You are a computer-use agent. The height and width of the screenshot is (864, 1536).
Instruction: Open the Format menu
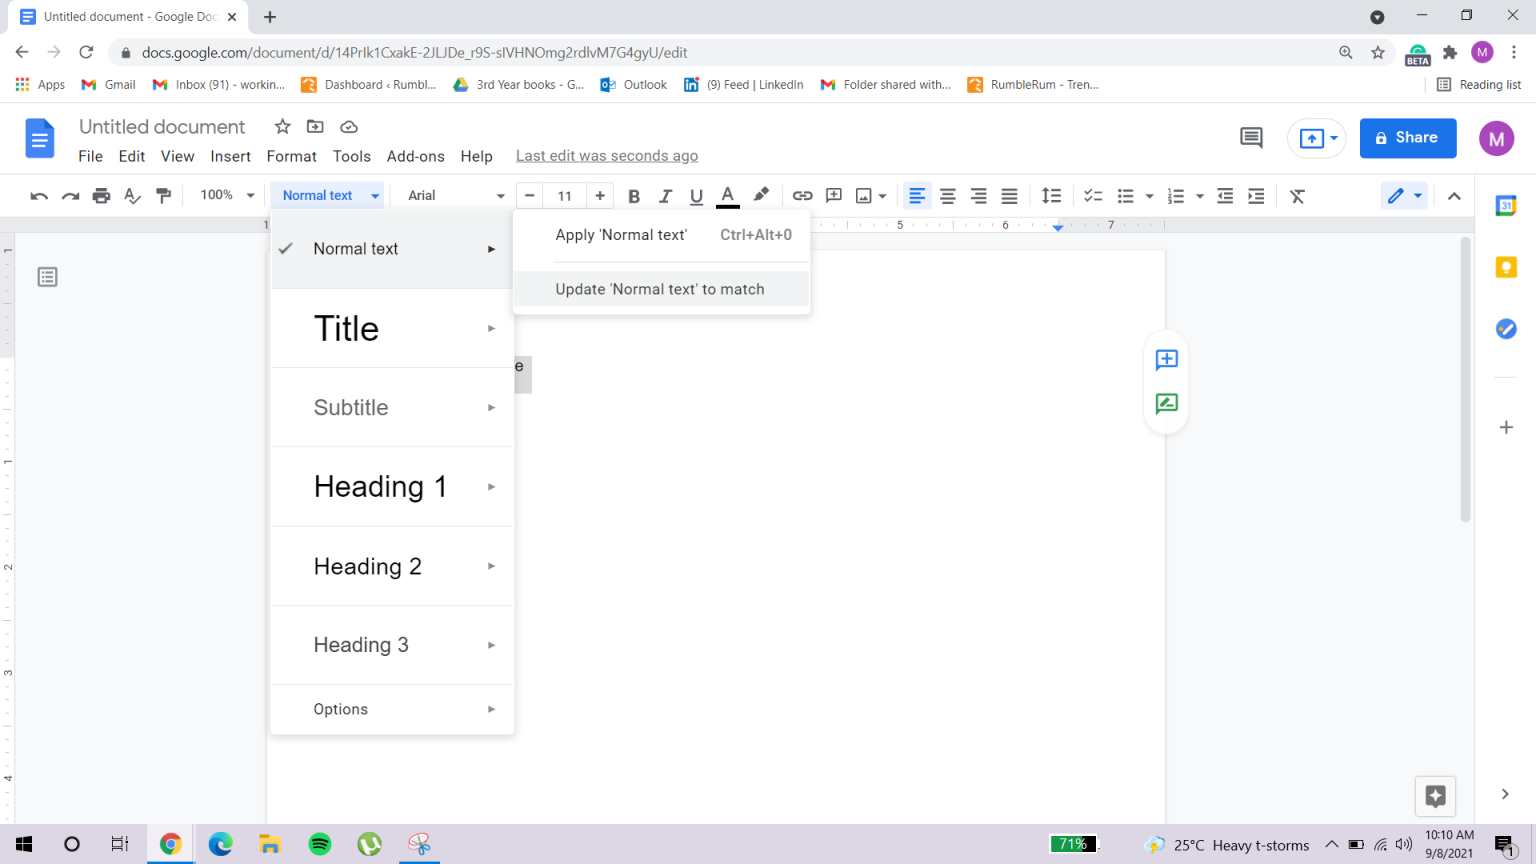click(291, 156)
